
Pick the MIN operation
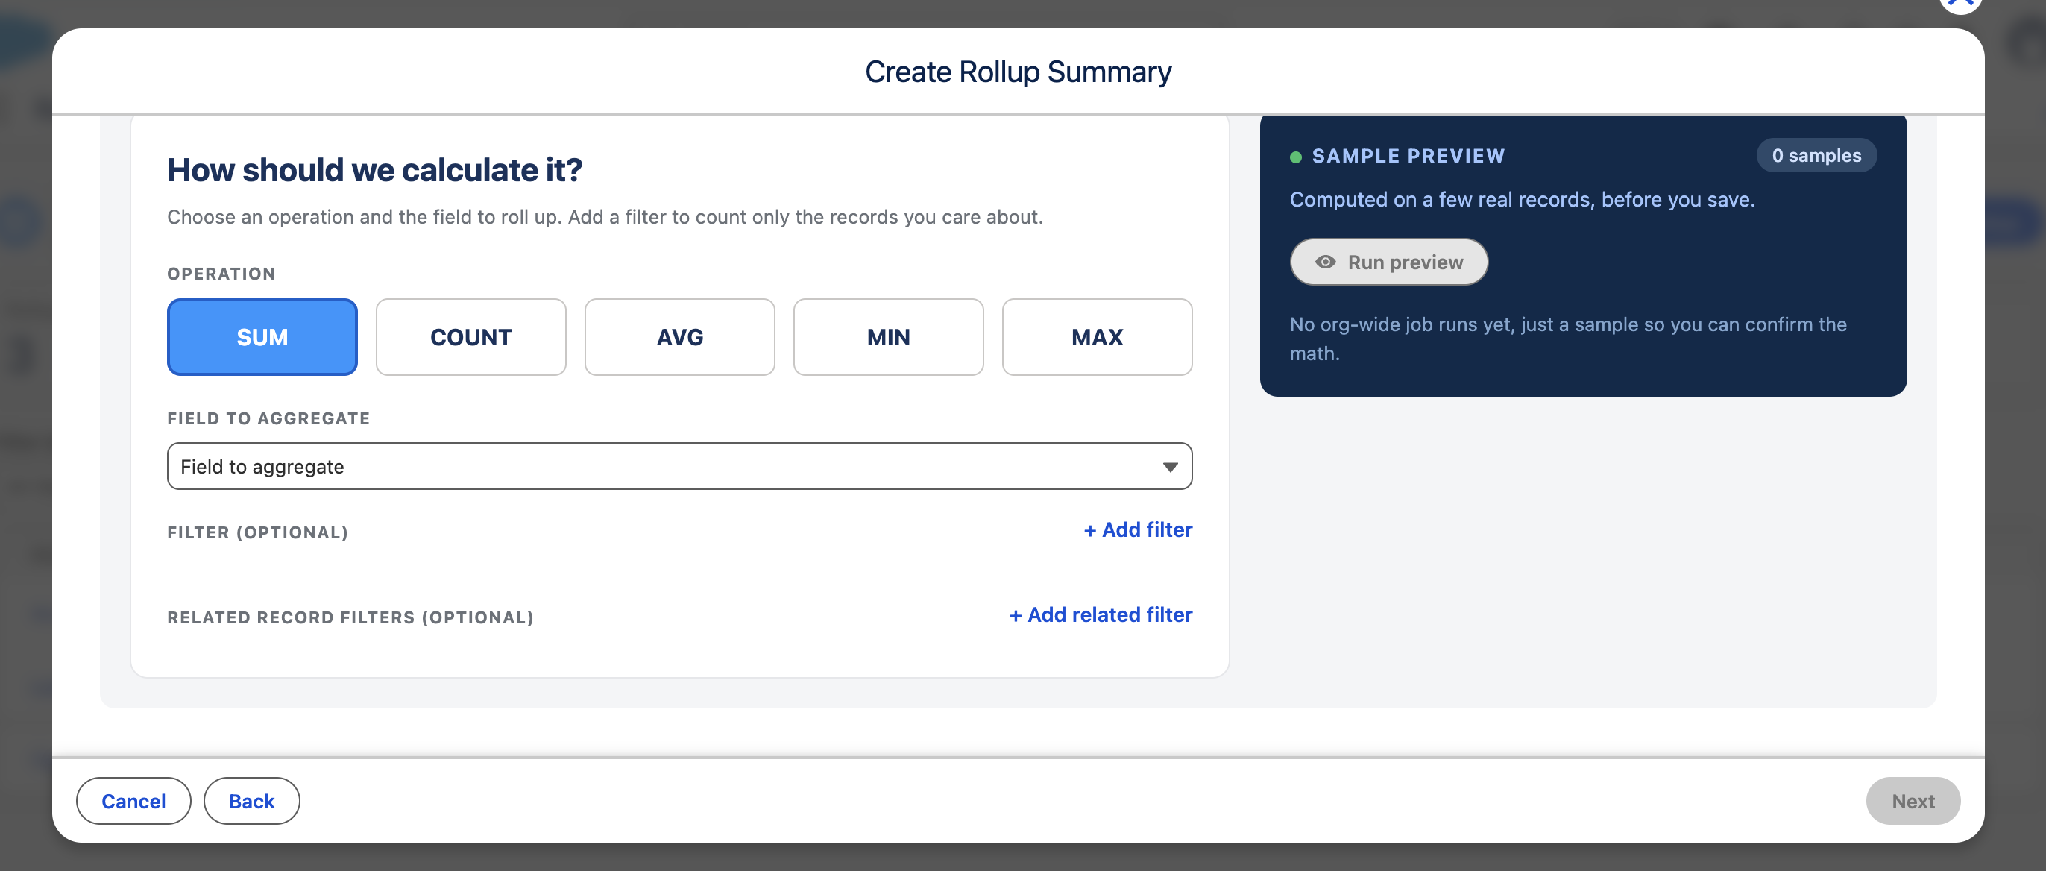888,337
